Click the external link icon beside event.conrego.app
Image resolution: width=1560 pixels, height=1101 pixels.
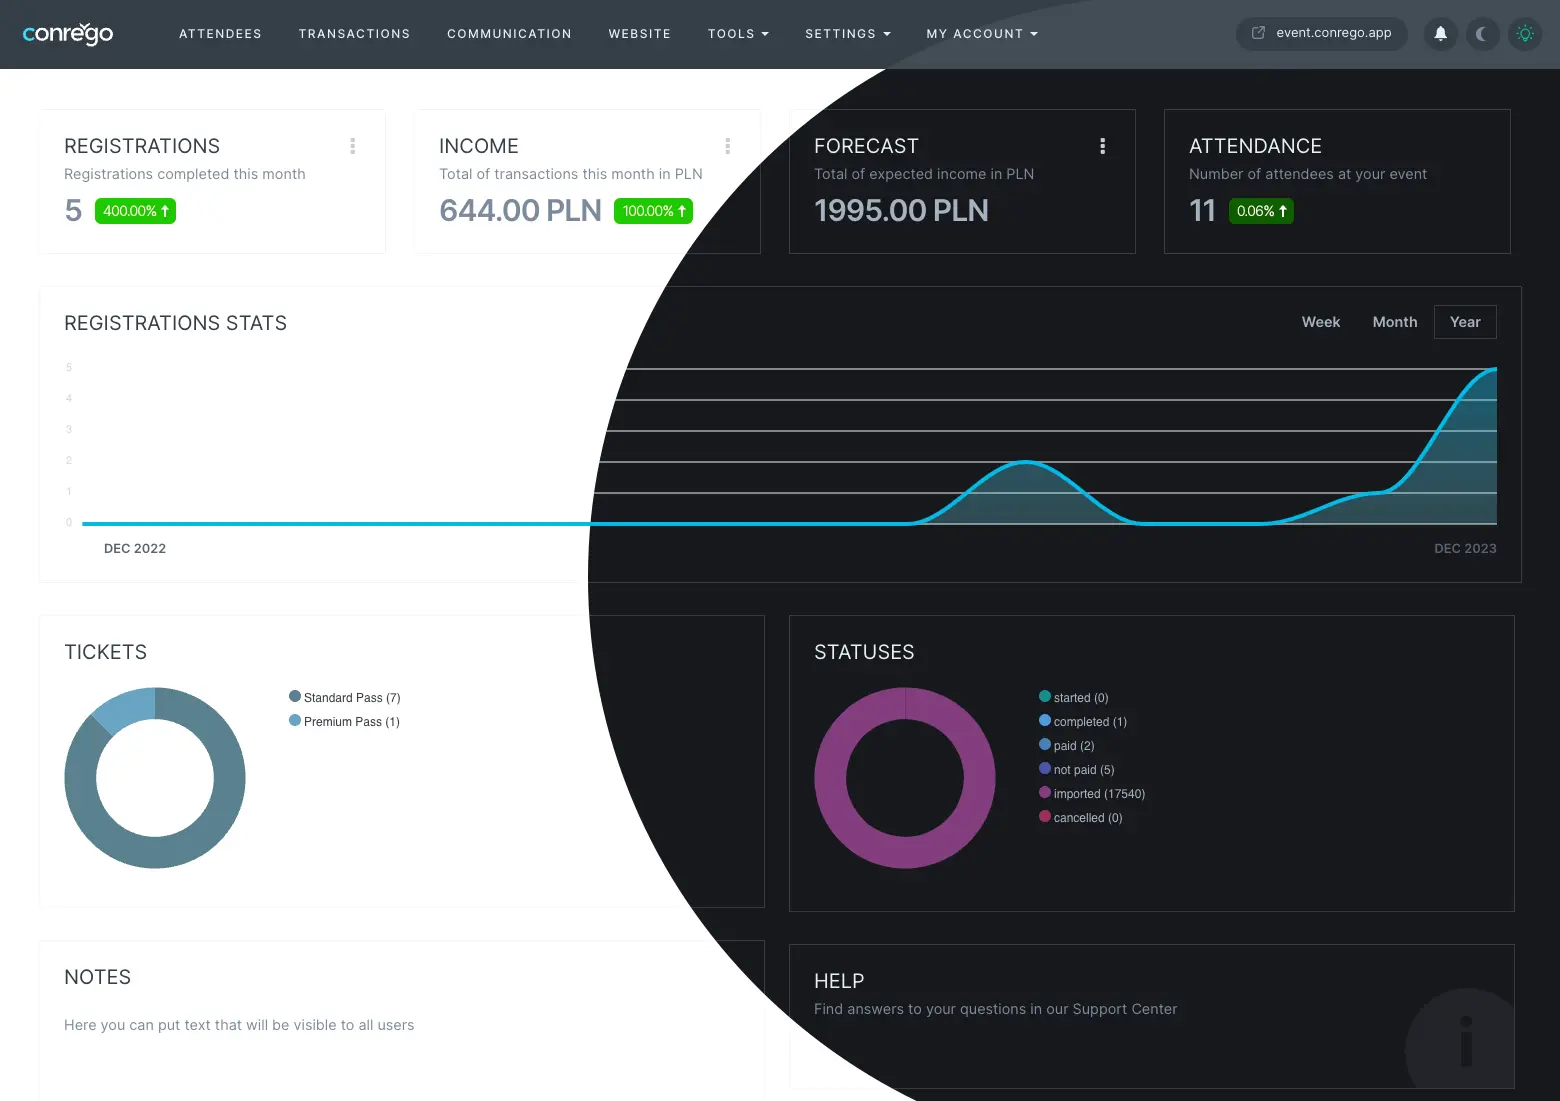pyautogui.click(x=1258, y=33)
